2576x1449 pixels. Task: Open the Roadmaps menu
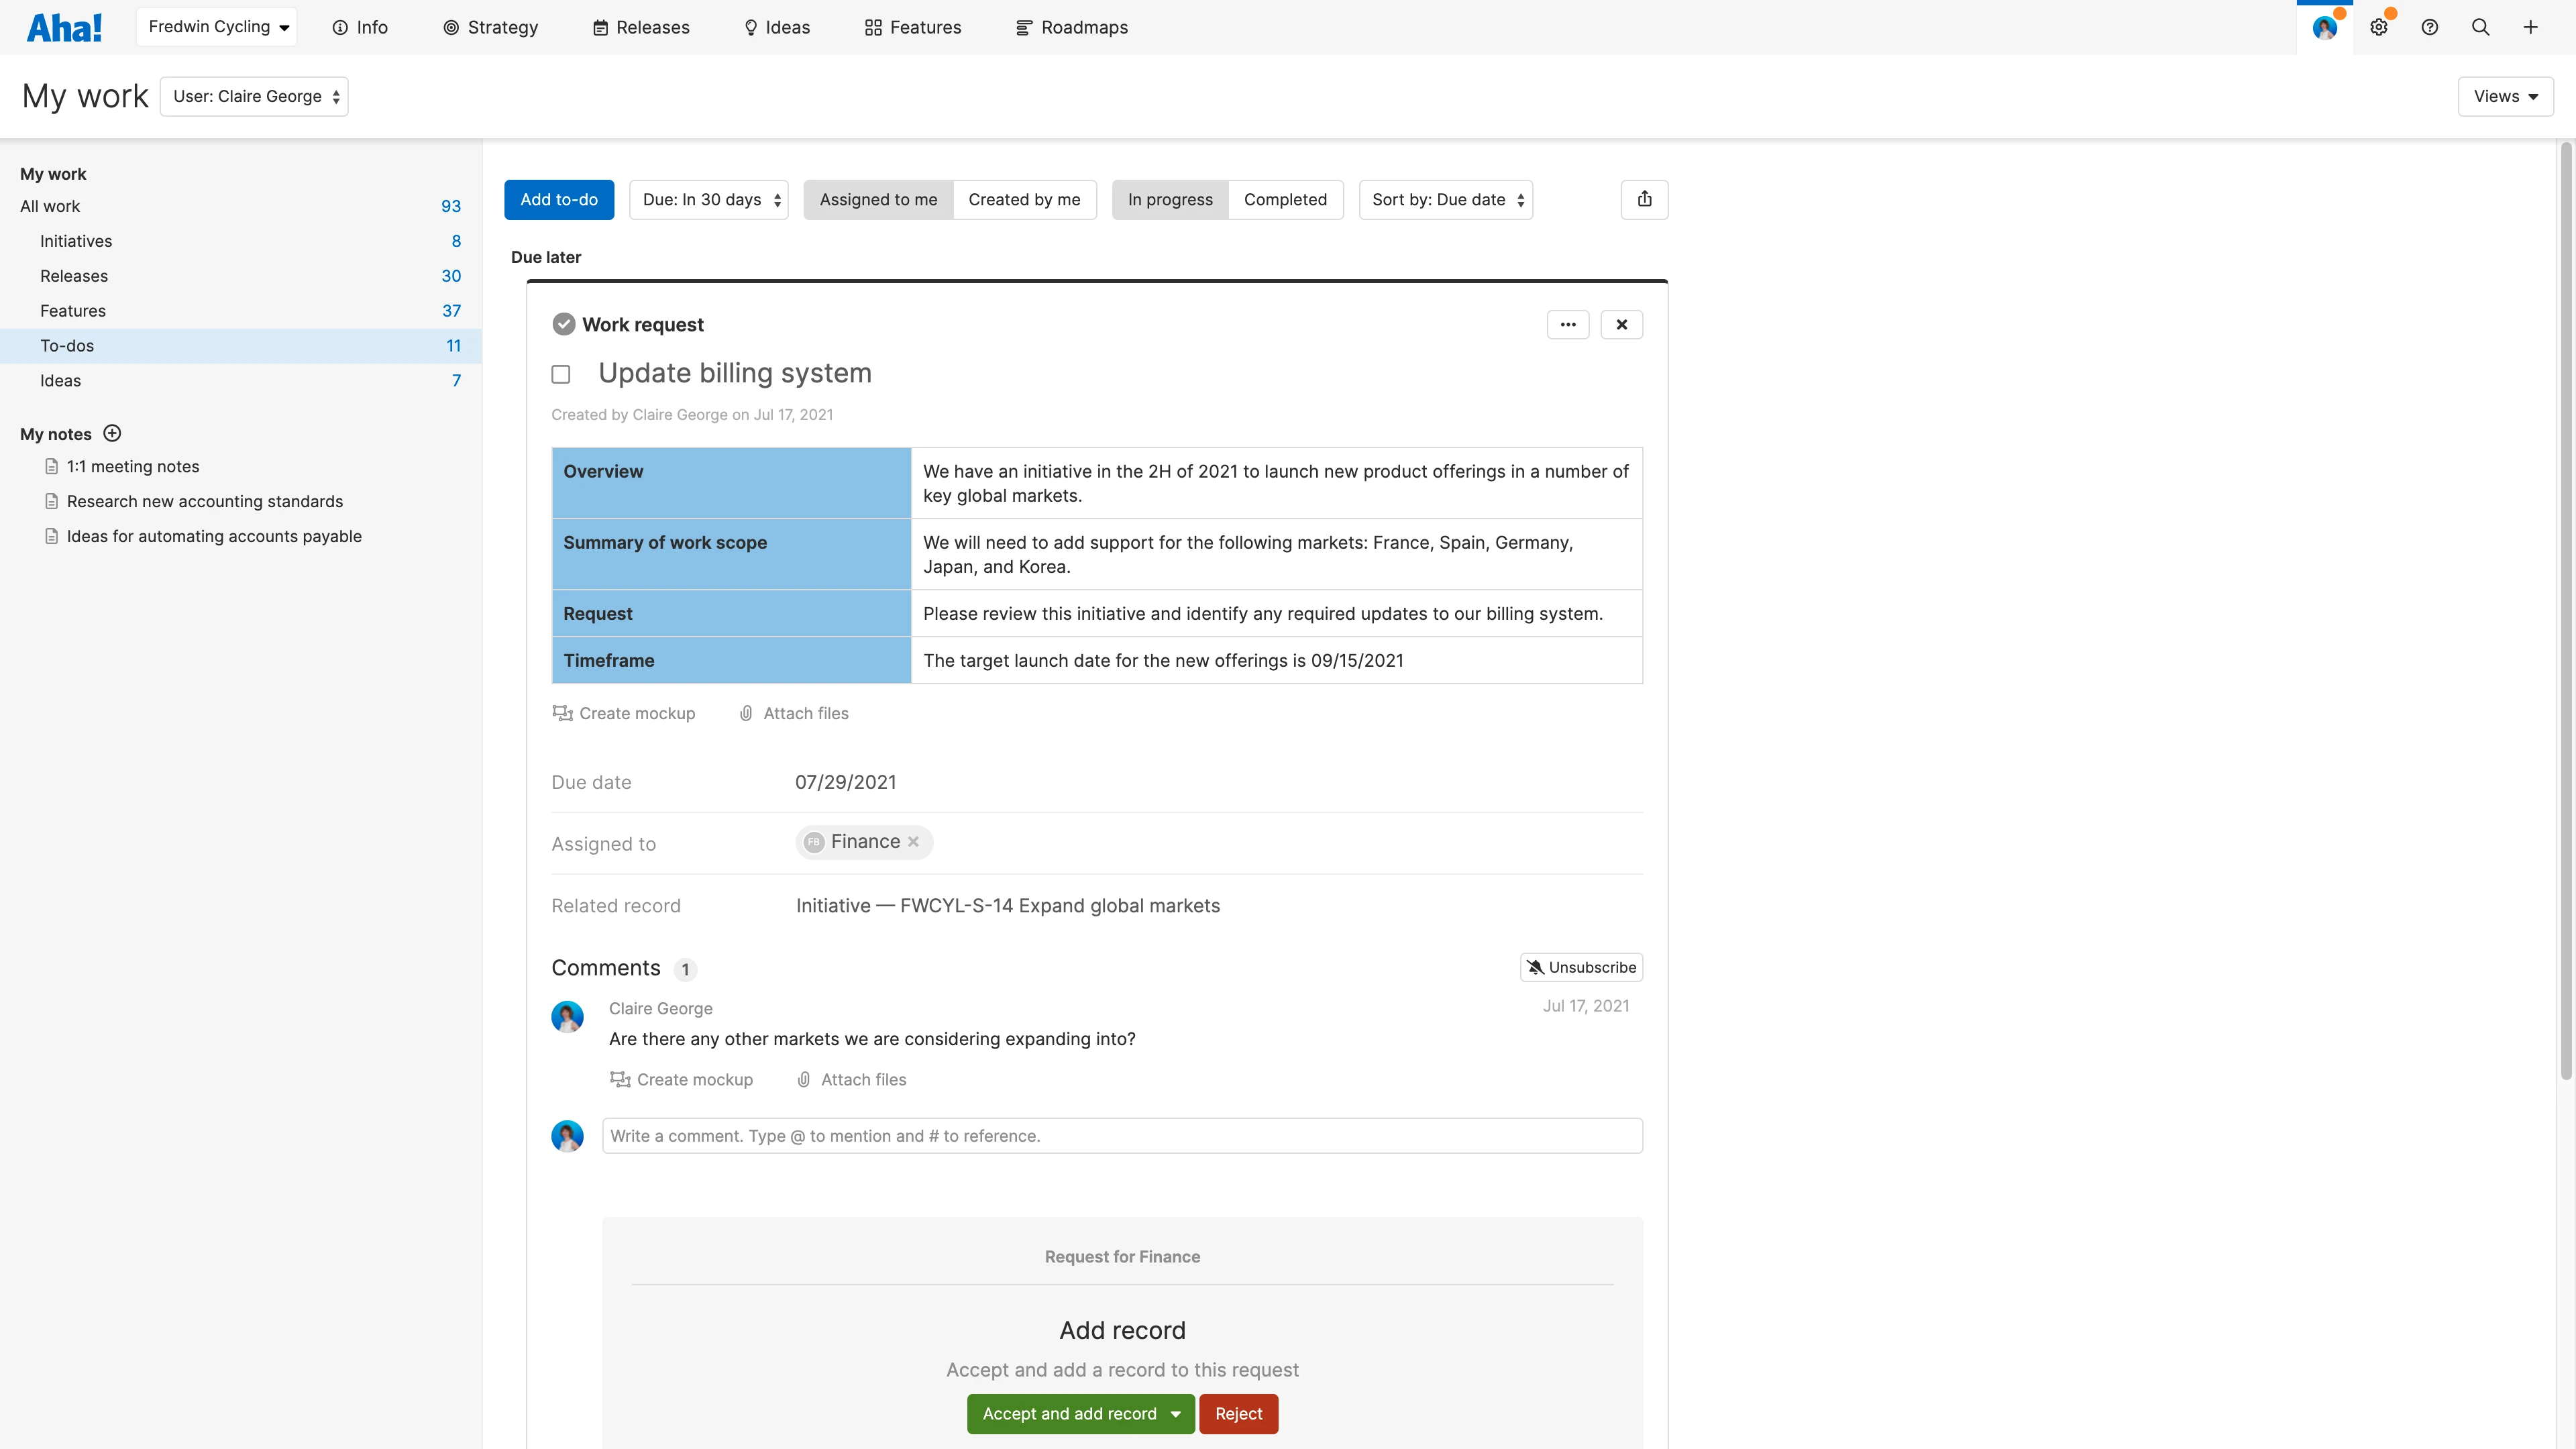click(x=1071, y=28)
